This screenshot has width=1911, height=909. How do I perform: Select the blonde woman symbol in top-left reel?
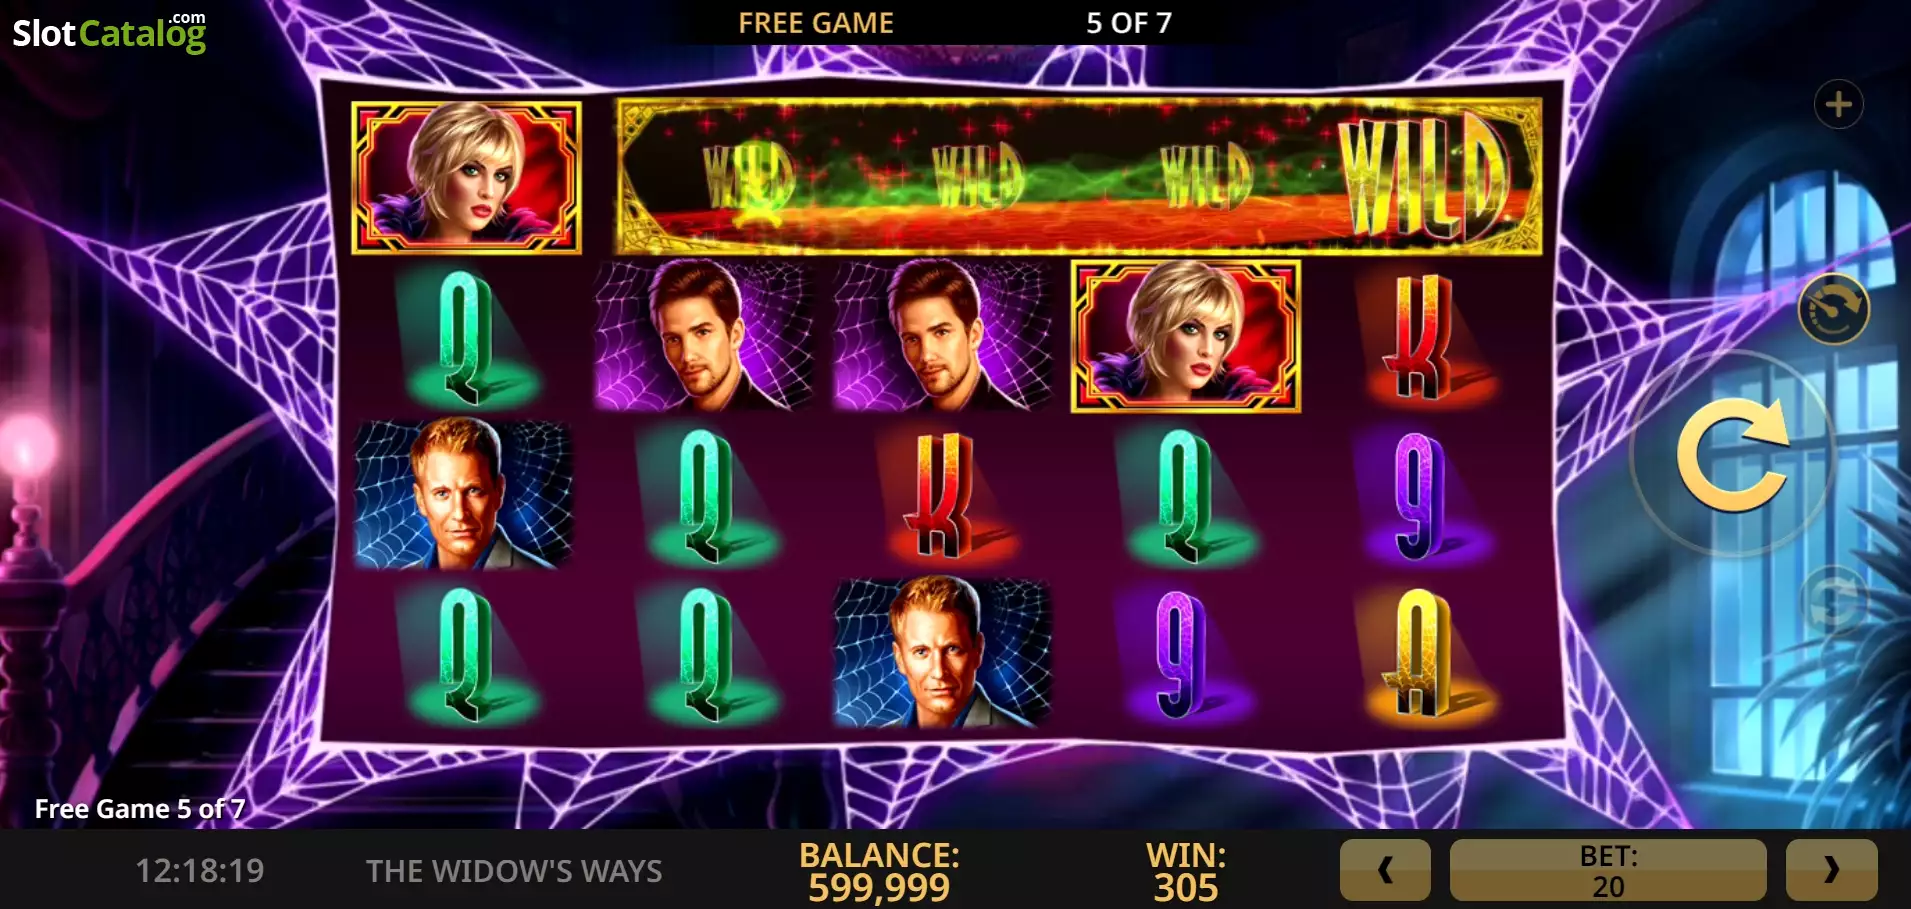[x=466, y=177]
